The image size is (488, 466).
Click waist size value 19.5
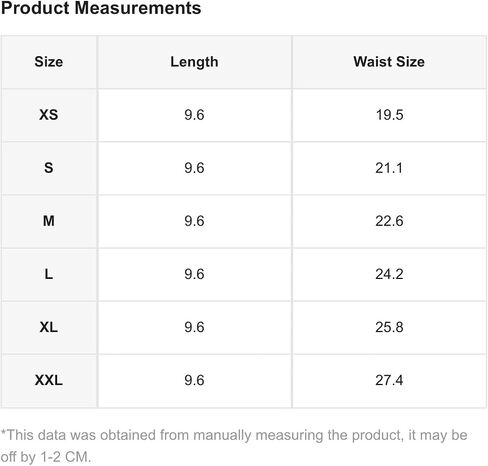pyautogui.click(x=389, y=115)
